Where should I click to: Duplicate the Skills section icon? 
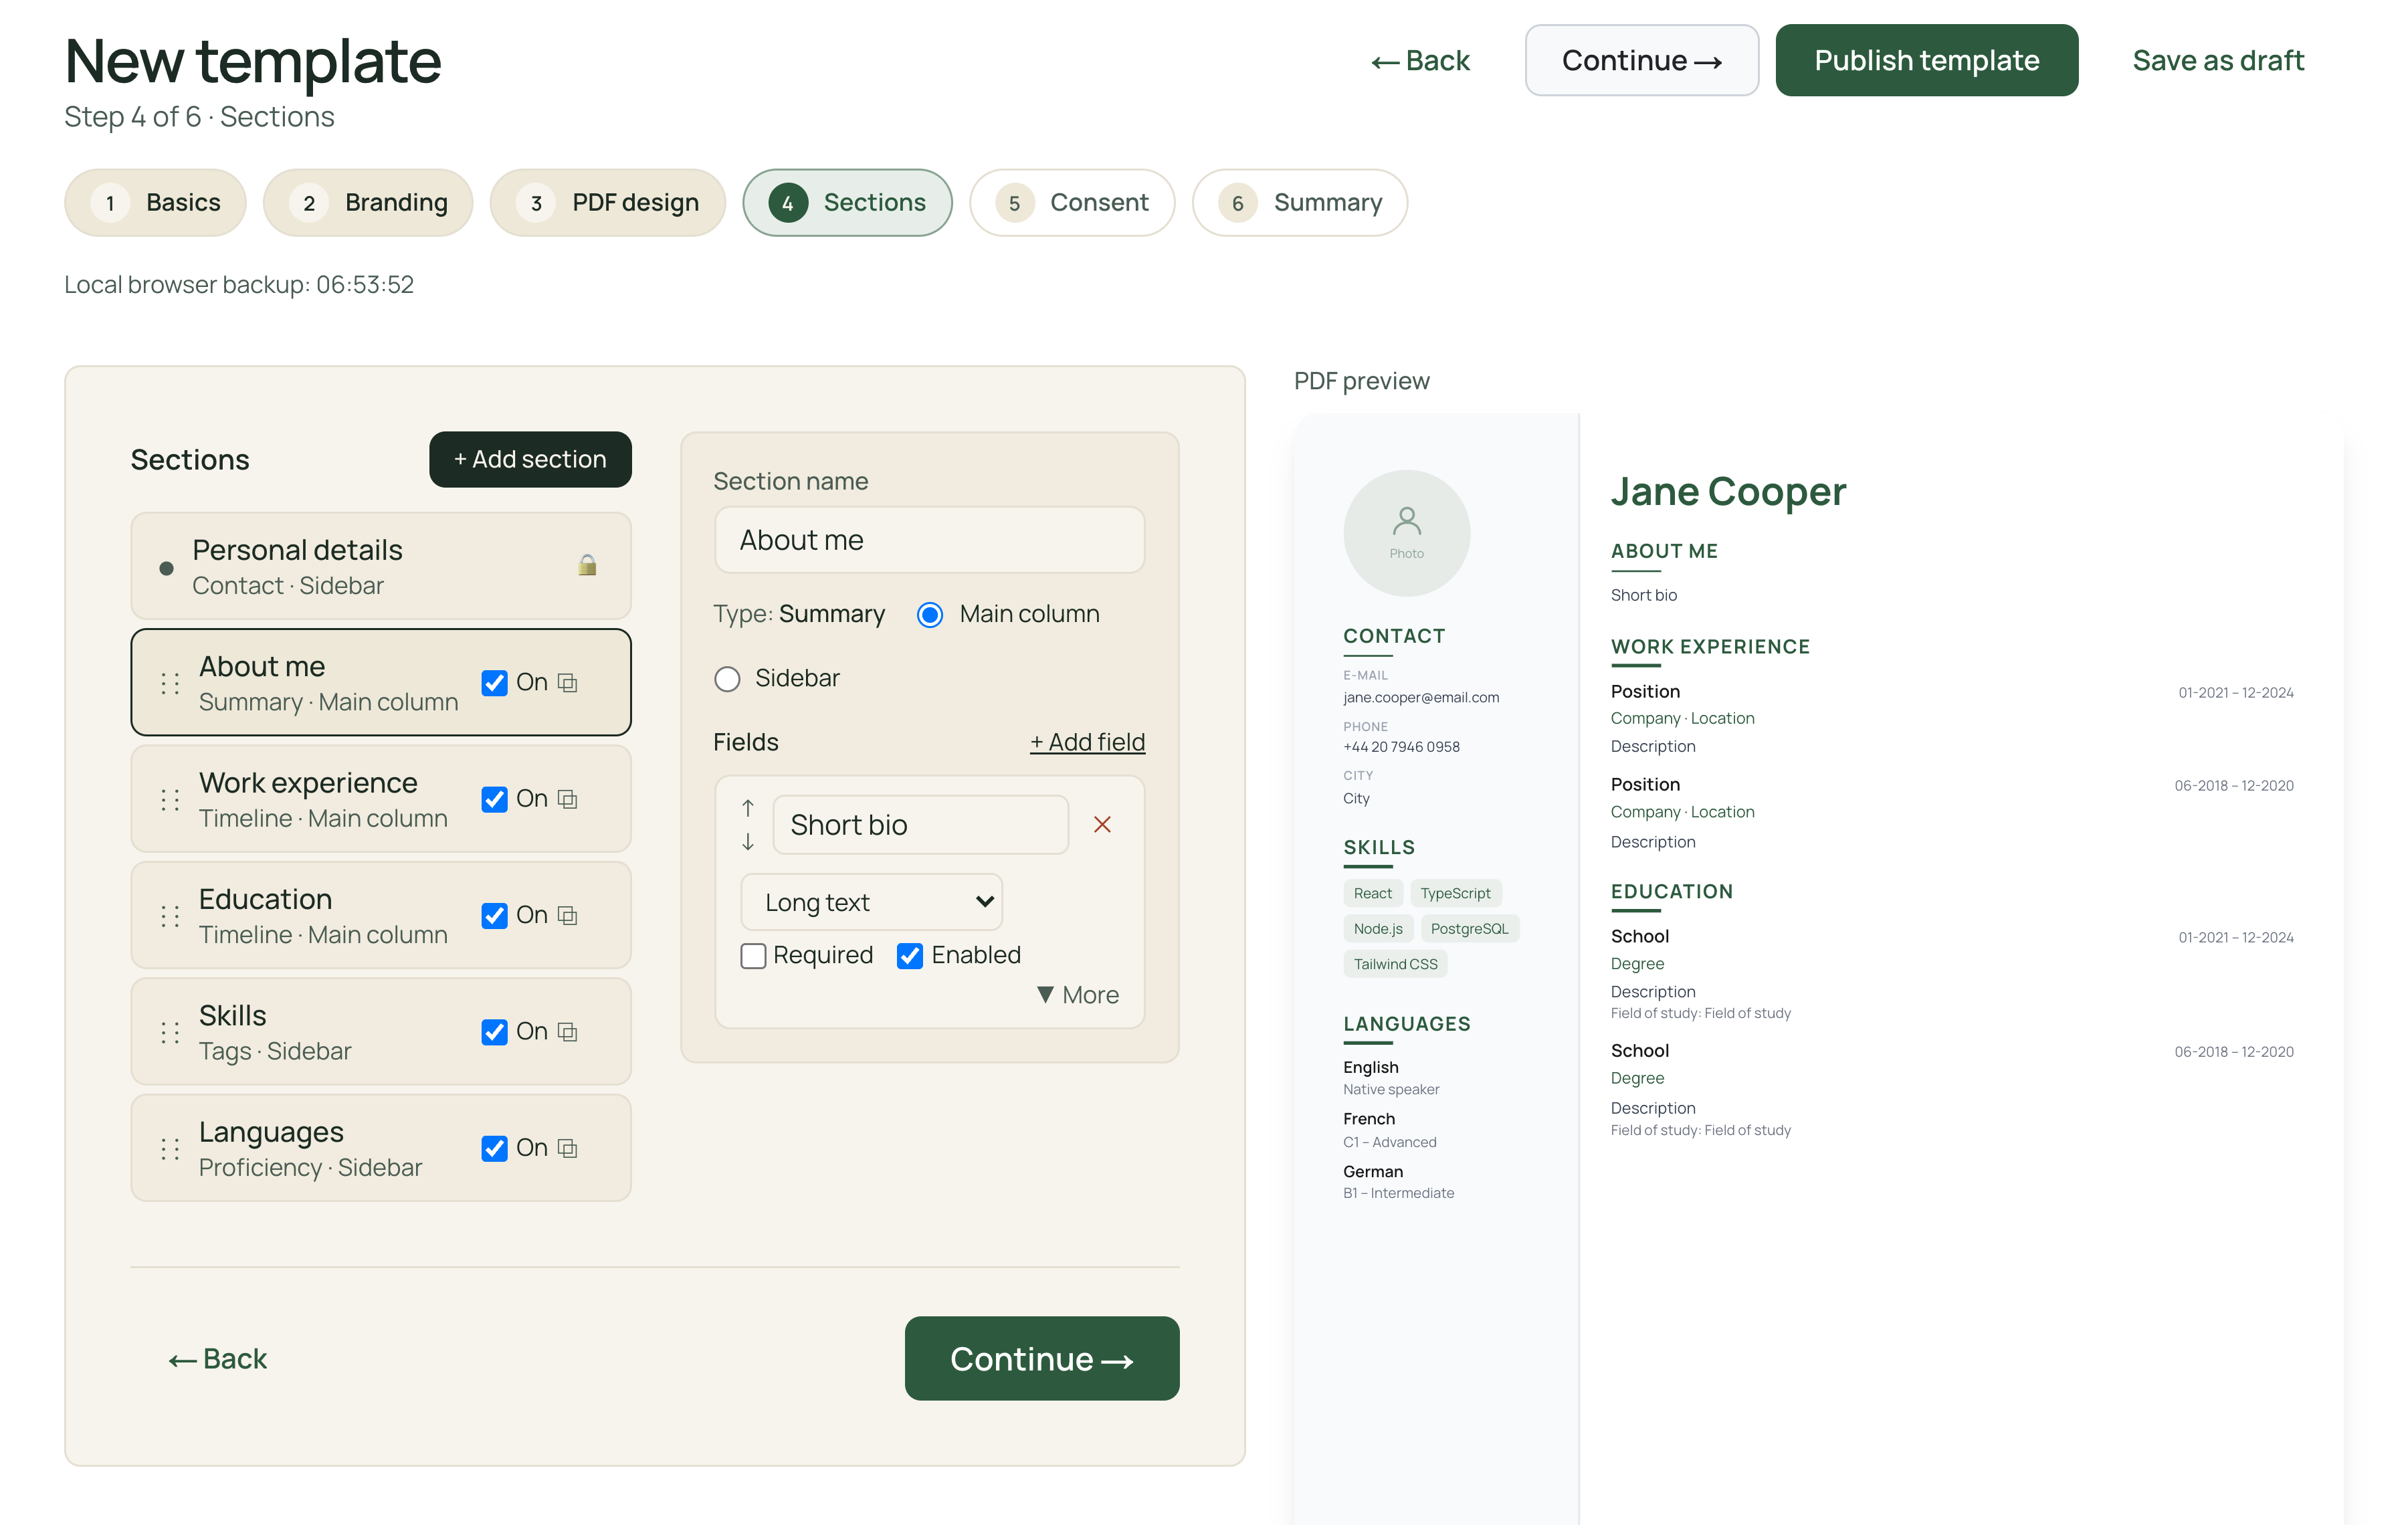pyautogui.click(x=567, y=1032)
